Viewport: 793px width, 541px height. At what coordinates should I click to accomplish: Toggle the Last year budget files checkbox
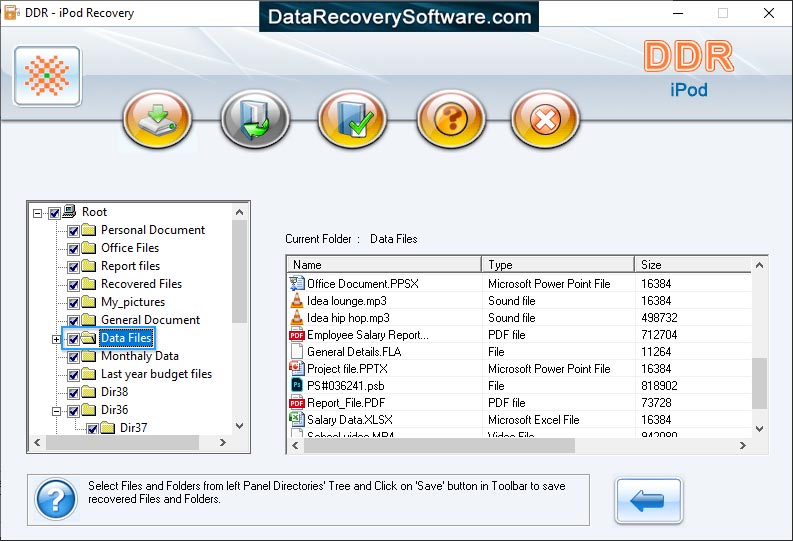pyautogui.click(x=73, y=375)
